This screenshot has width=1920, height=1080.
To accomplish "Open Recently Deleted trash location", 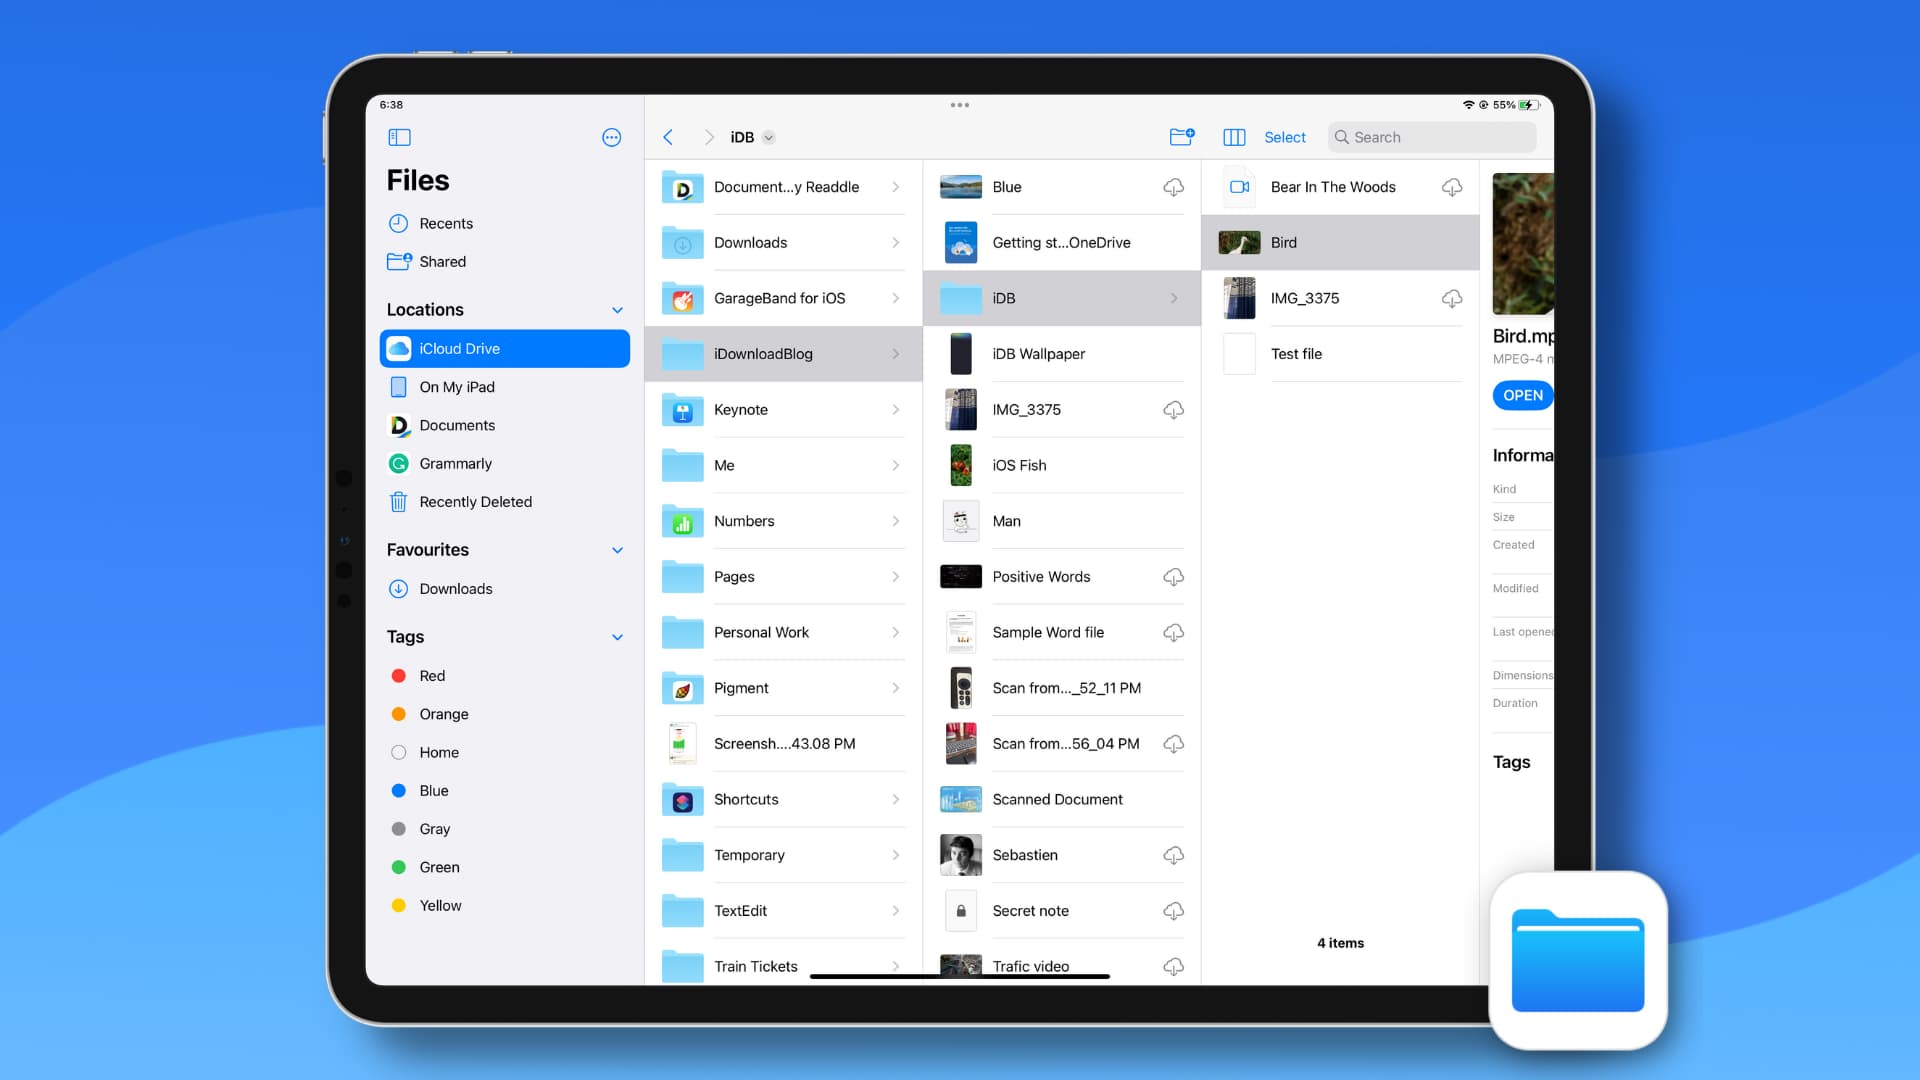I will coord(504,502).
